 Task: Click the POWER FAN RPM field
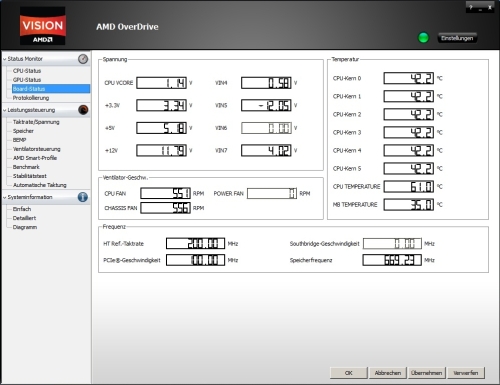272,193
